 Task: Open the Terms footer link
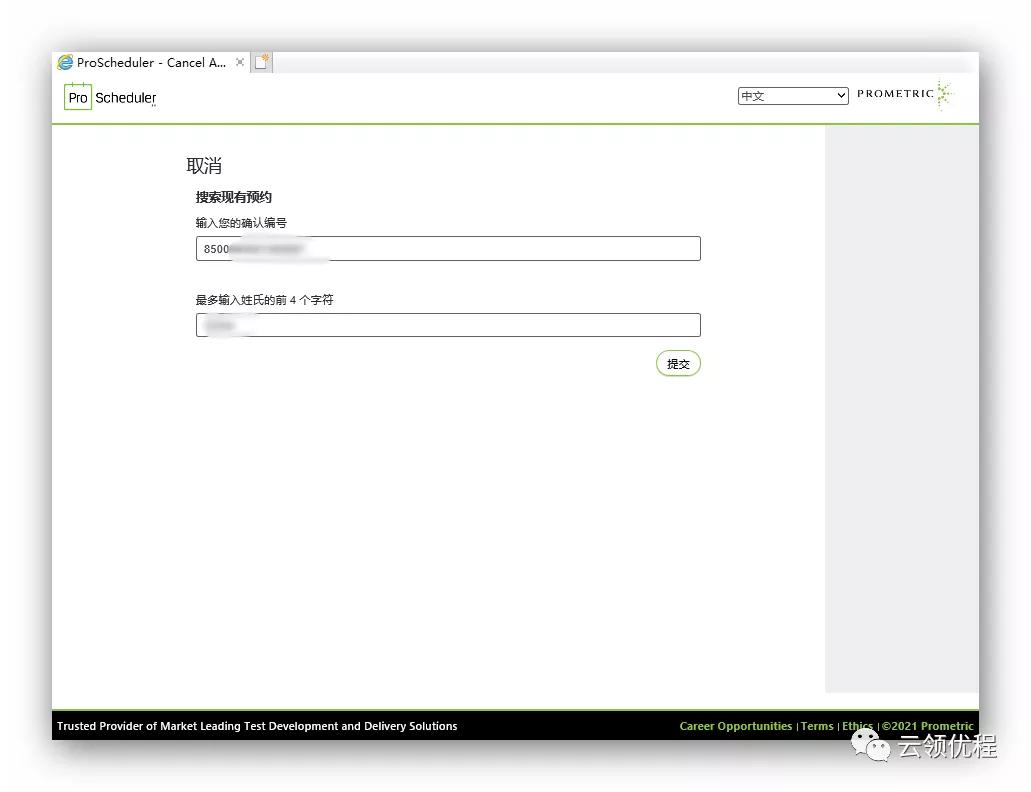pos(817,726)
